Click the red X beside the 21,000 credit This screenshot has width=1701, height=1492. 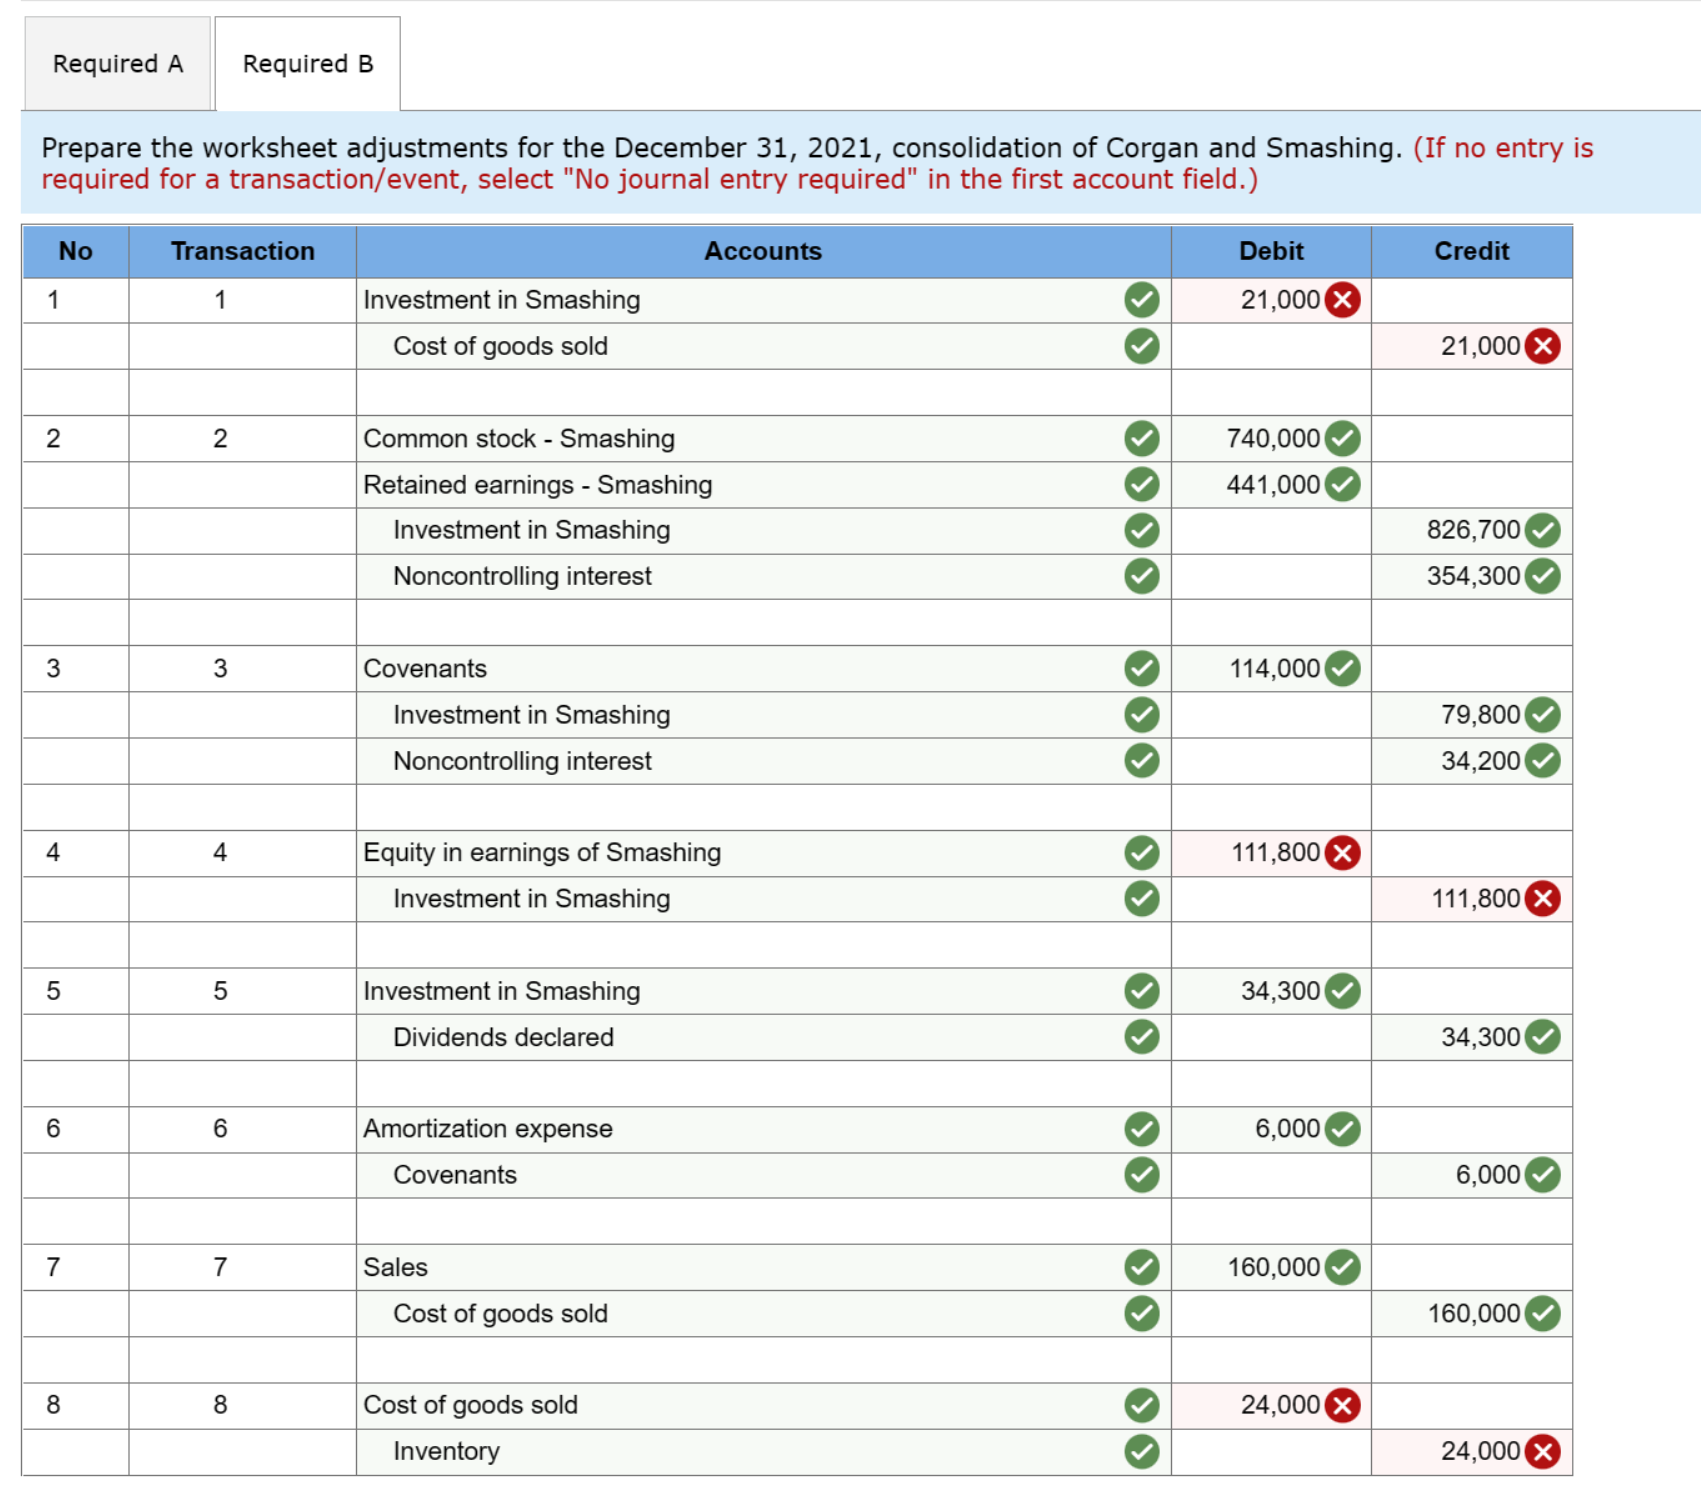(1543, 346)
